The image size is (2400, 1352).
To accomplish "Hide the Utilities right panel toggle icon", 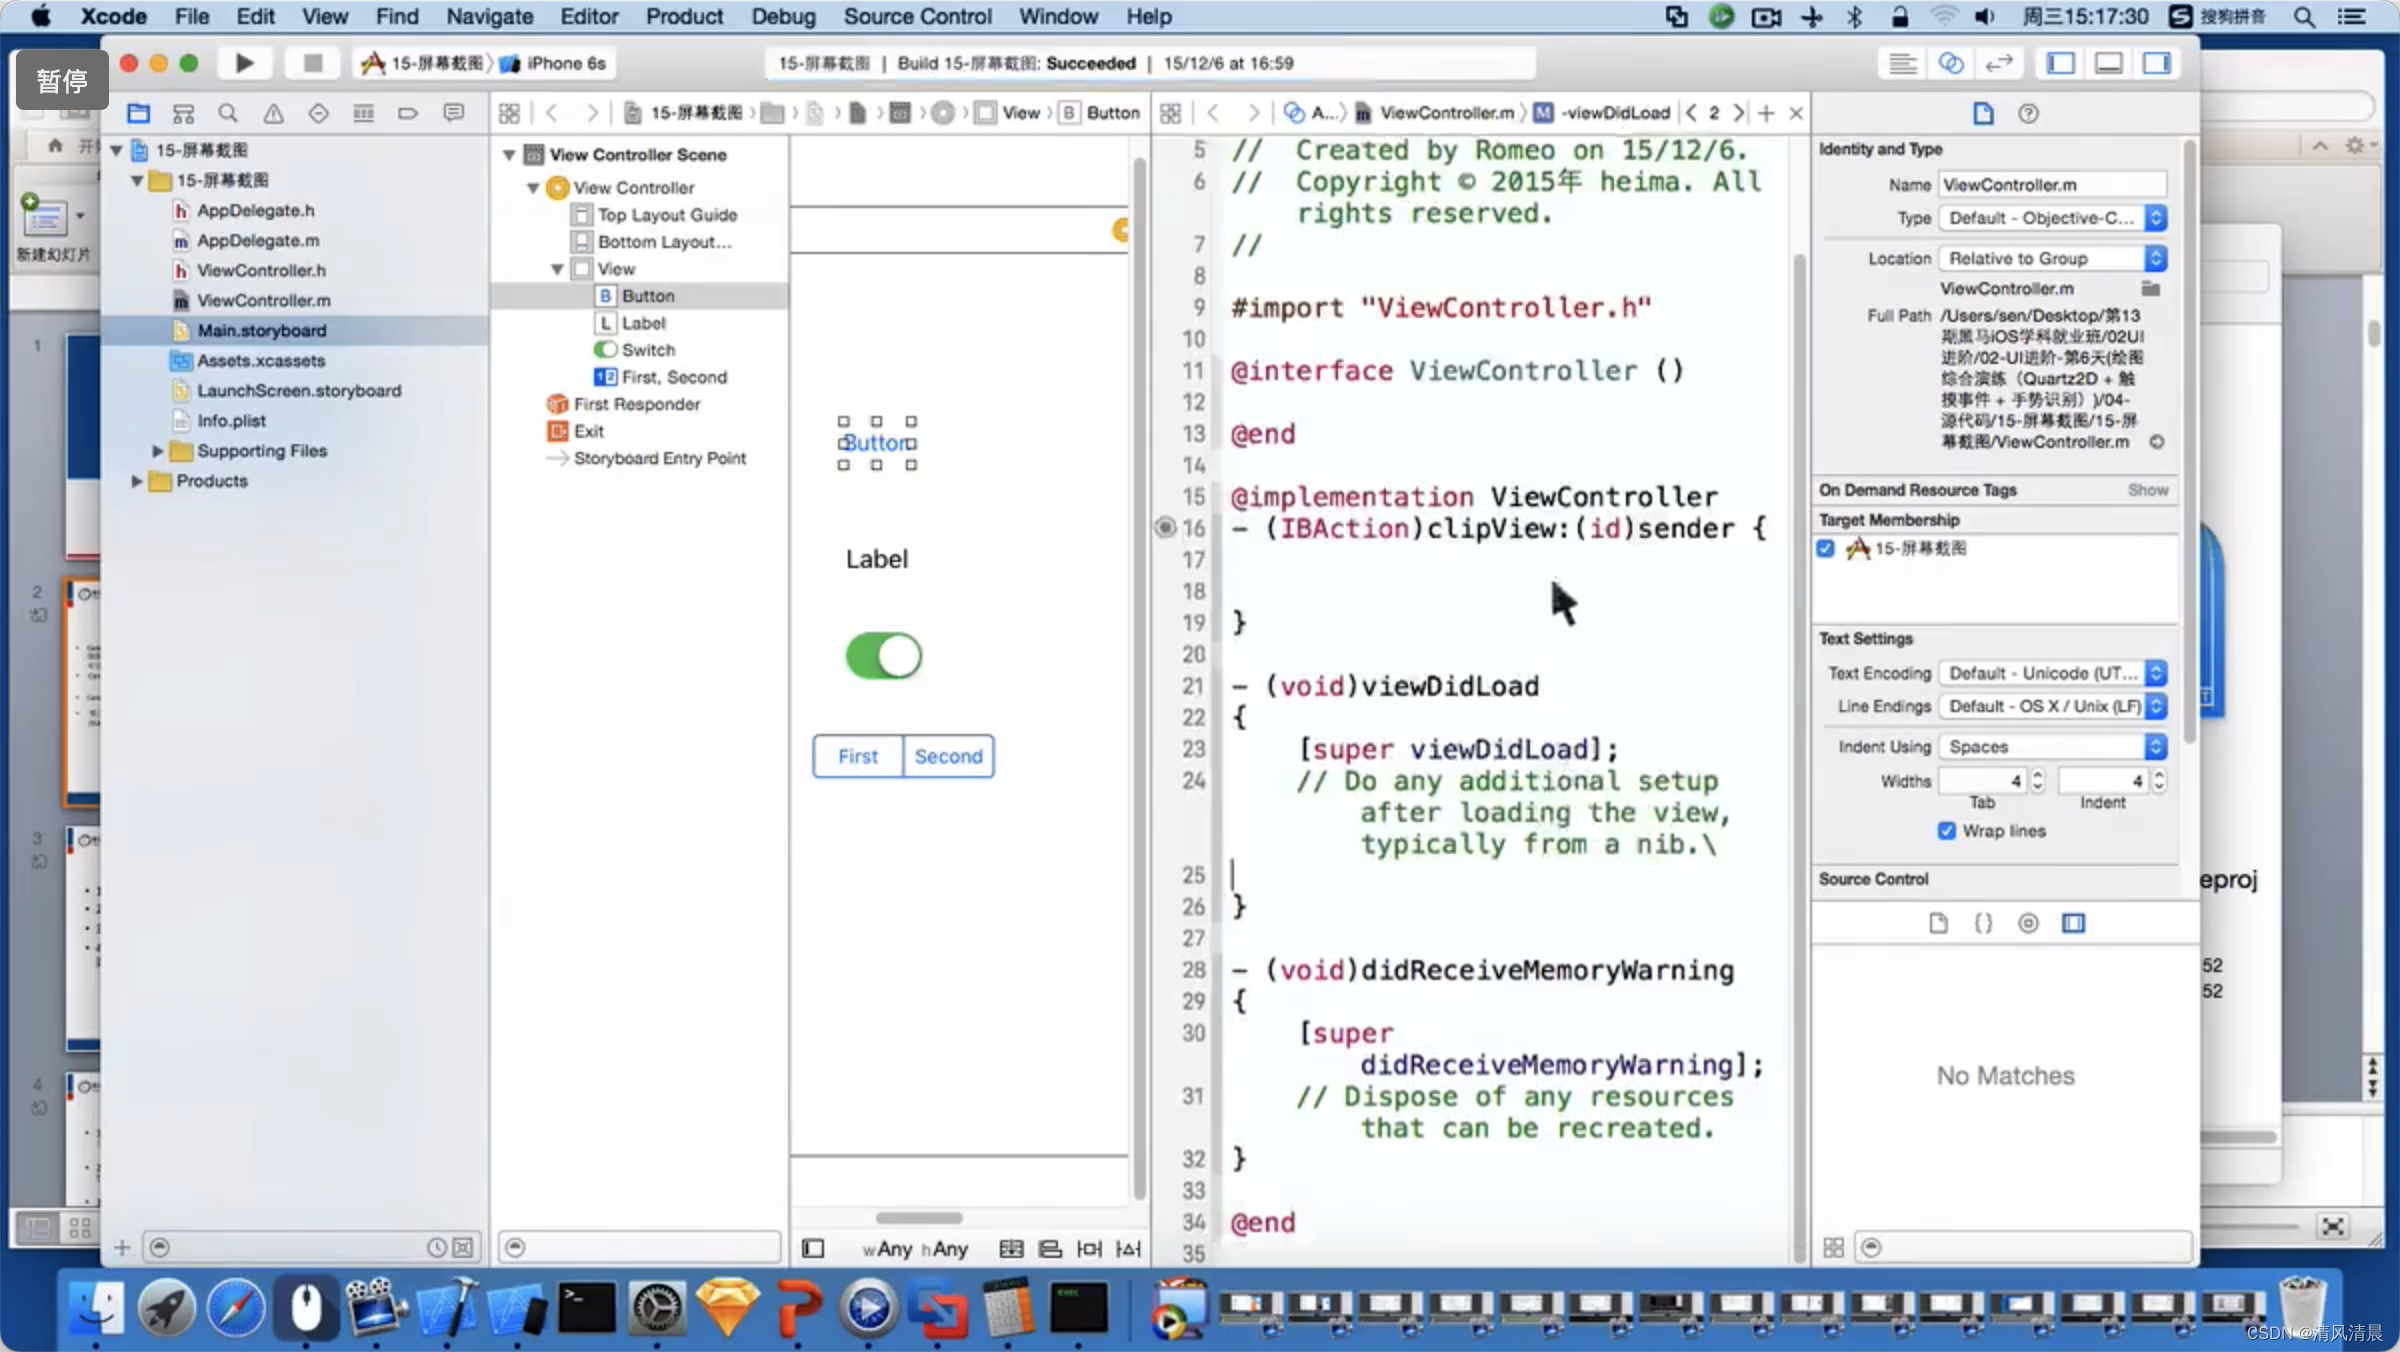I will click(x=2156, y=63).
